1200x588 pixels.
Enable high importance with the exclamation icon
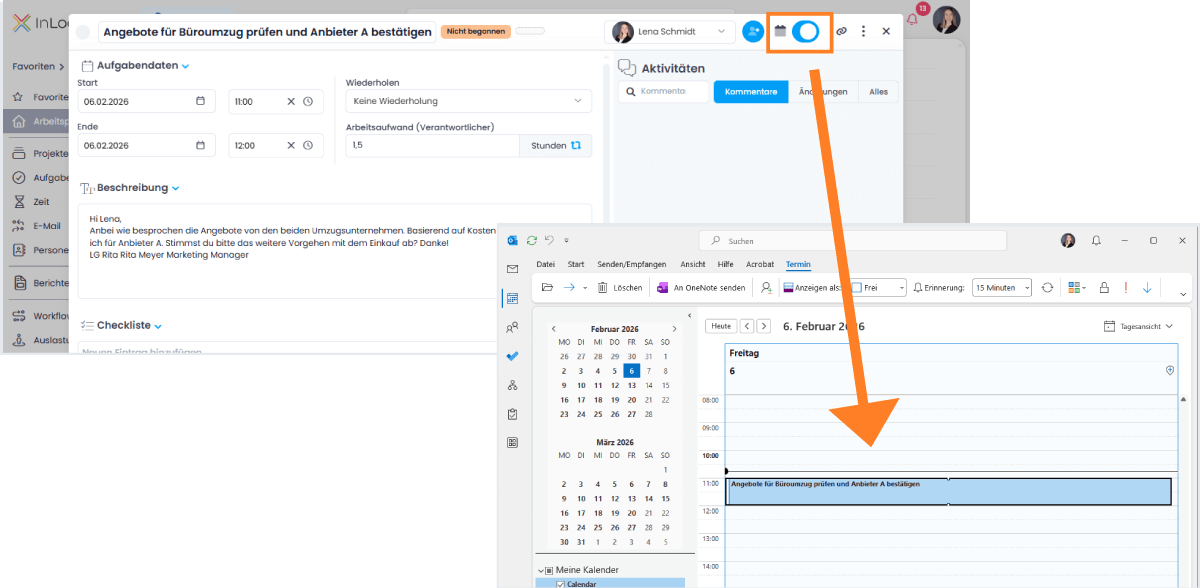[x=1125, y=287]
